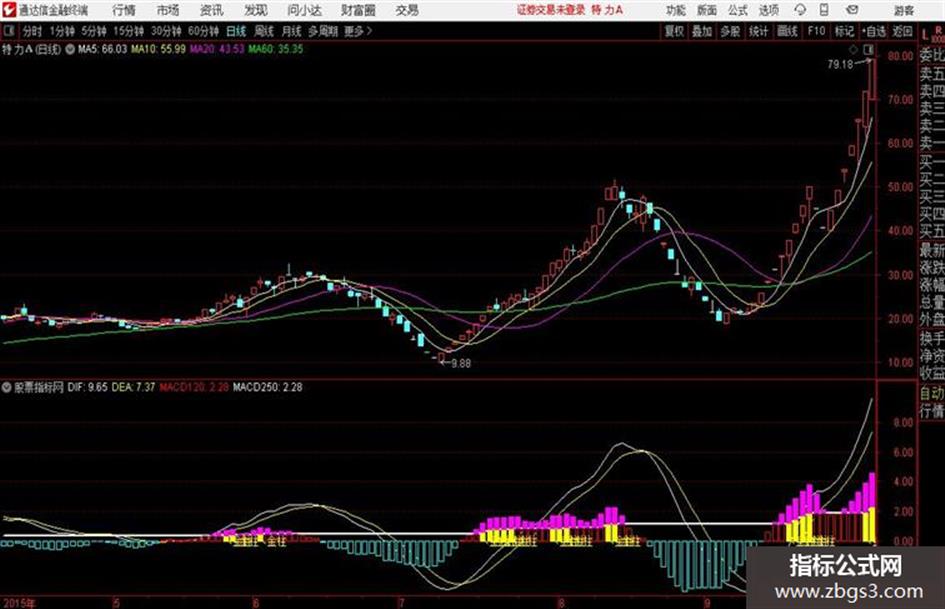Open the 功能 menu
Screen dimensions: 945x609
pos(676,10)
